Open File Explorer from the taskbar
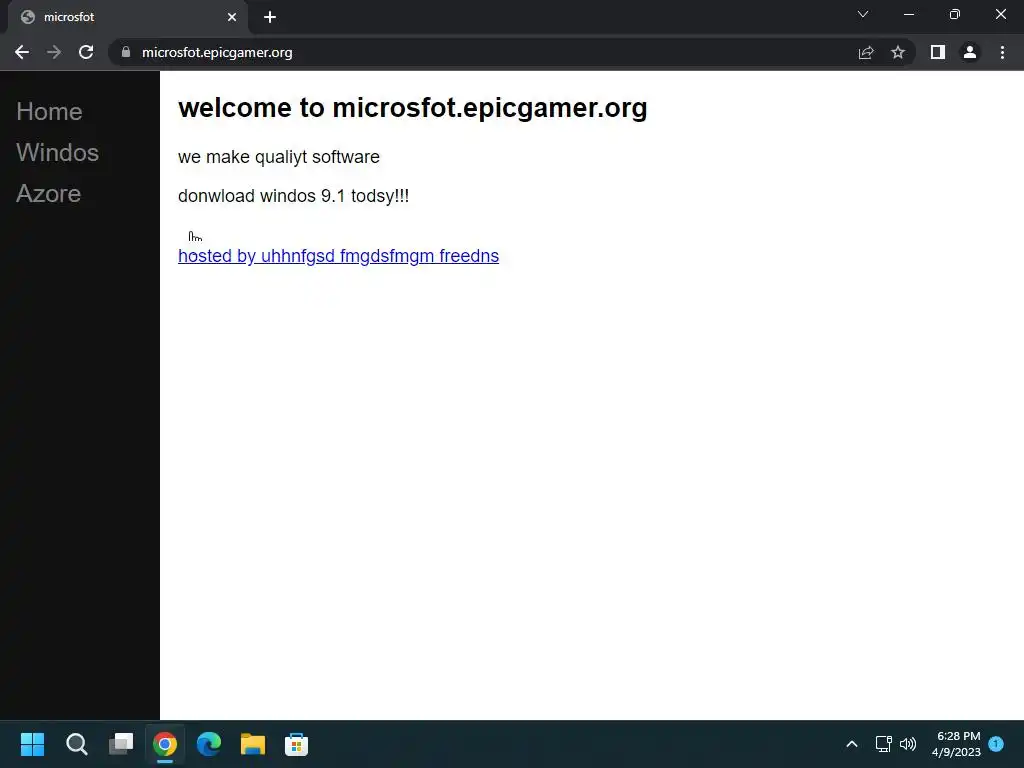1024x768 pixels. 253,744
